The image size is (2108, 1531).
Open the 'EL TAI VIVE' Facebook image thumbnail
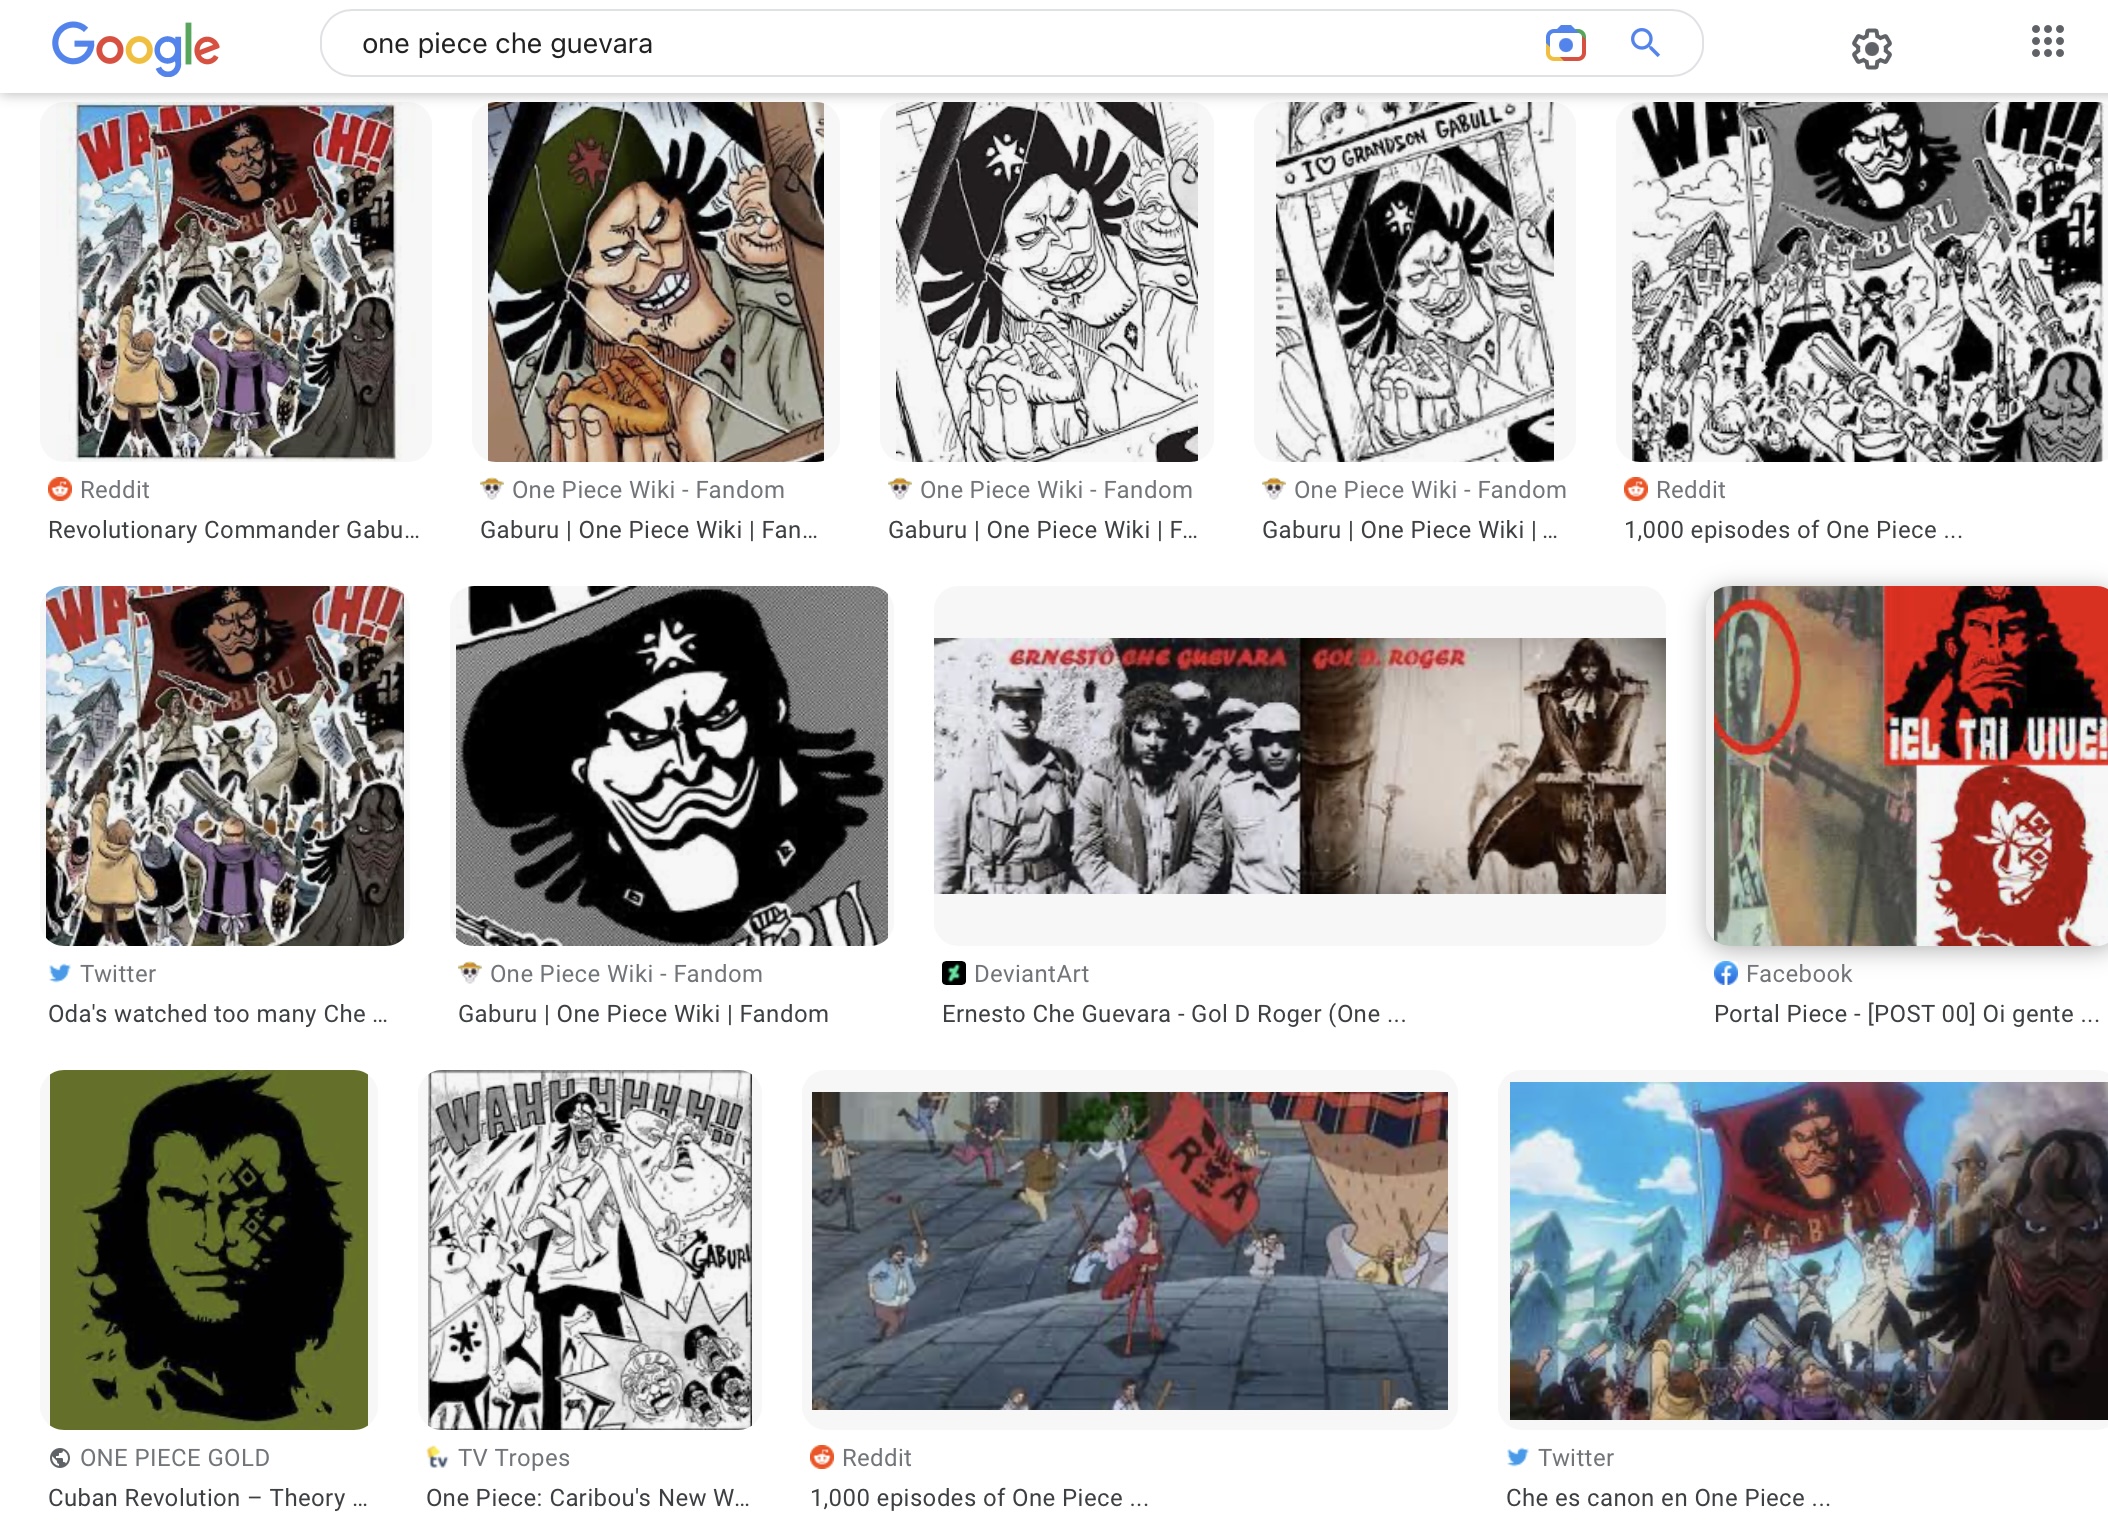[1910, 766]
